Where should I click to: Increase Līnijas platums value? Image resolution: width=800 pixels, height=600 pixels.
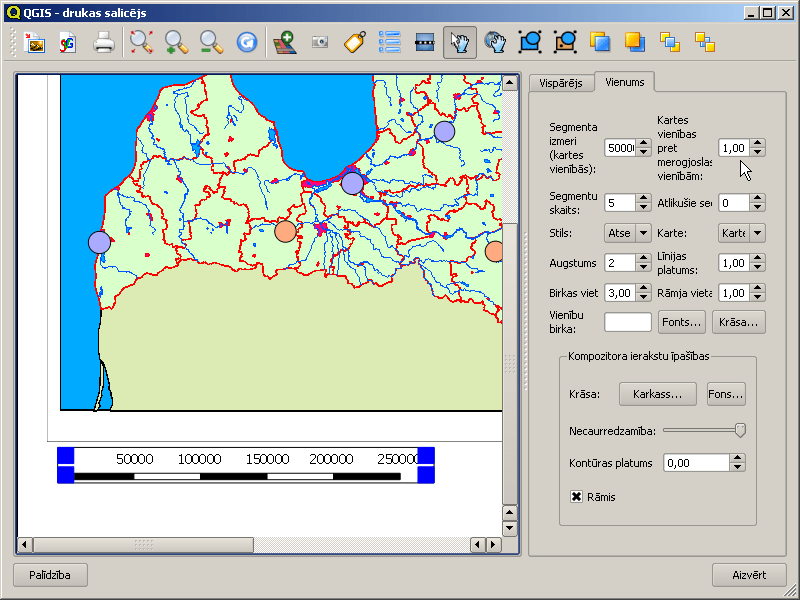[x=758, y=259]
